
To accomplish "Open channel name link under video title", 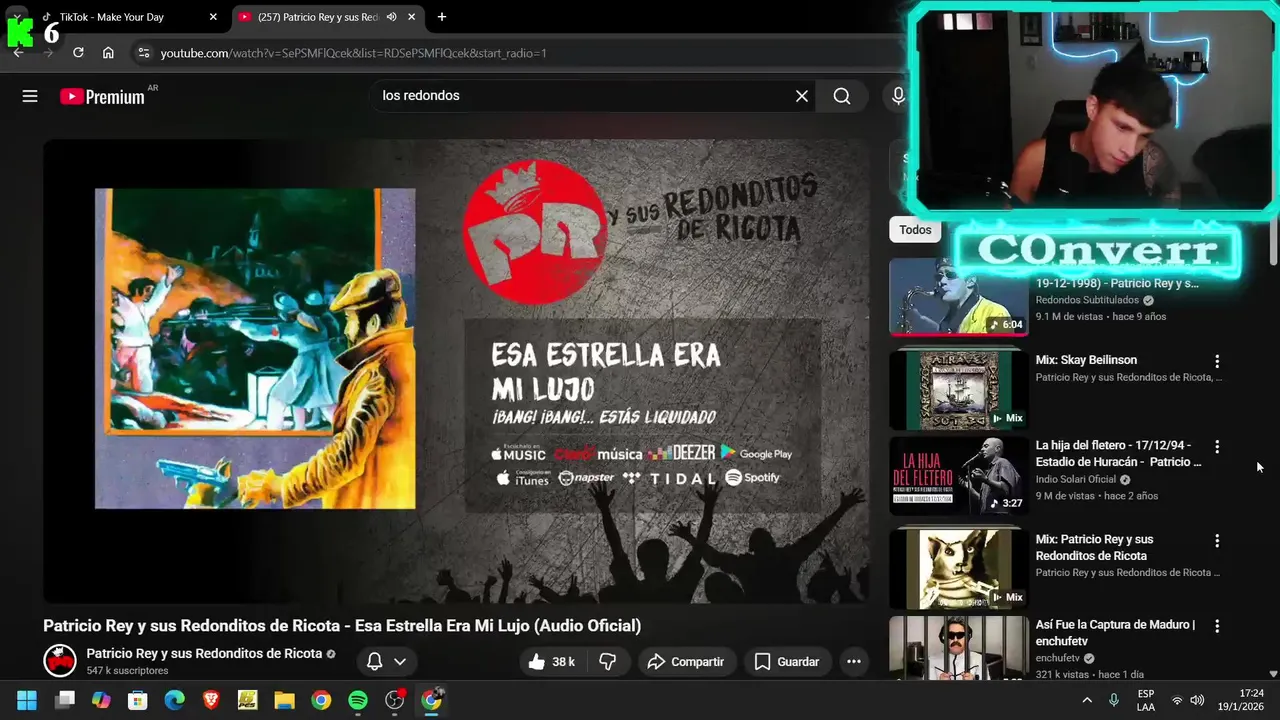I will [204, 653].
